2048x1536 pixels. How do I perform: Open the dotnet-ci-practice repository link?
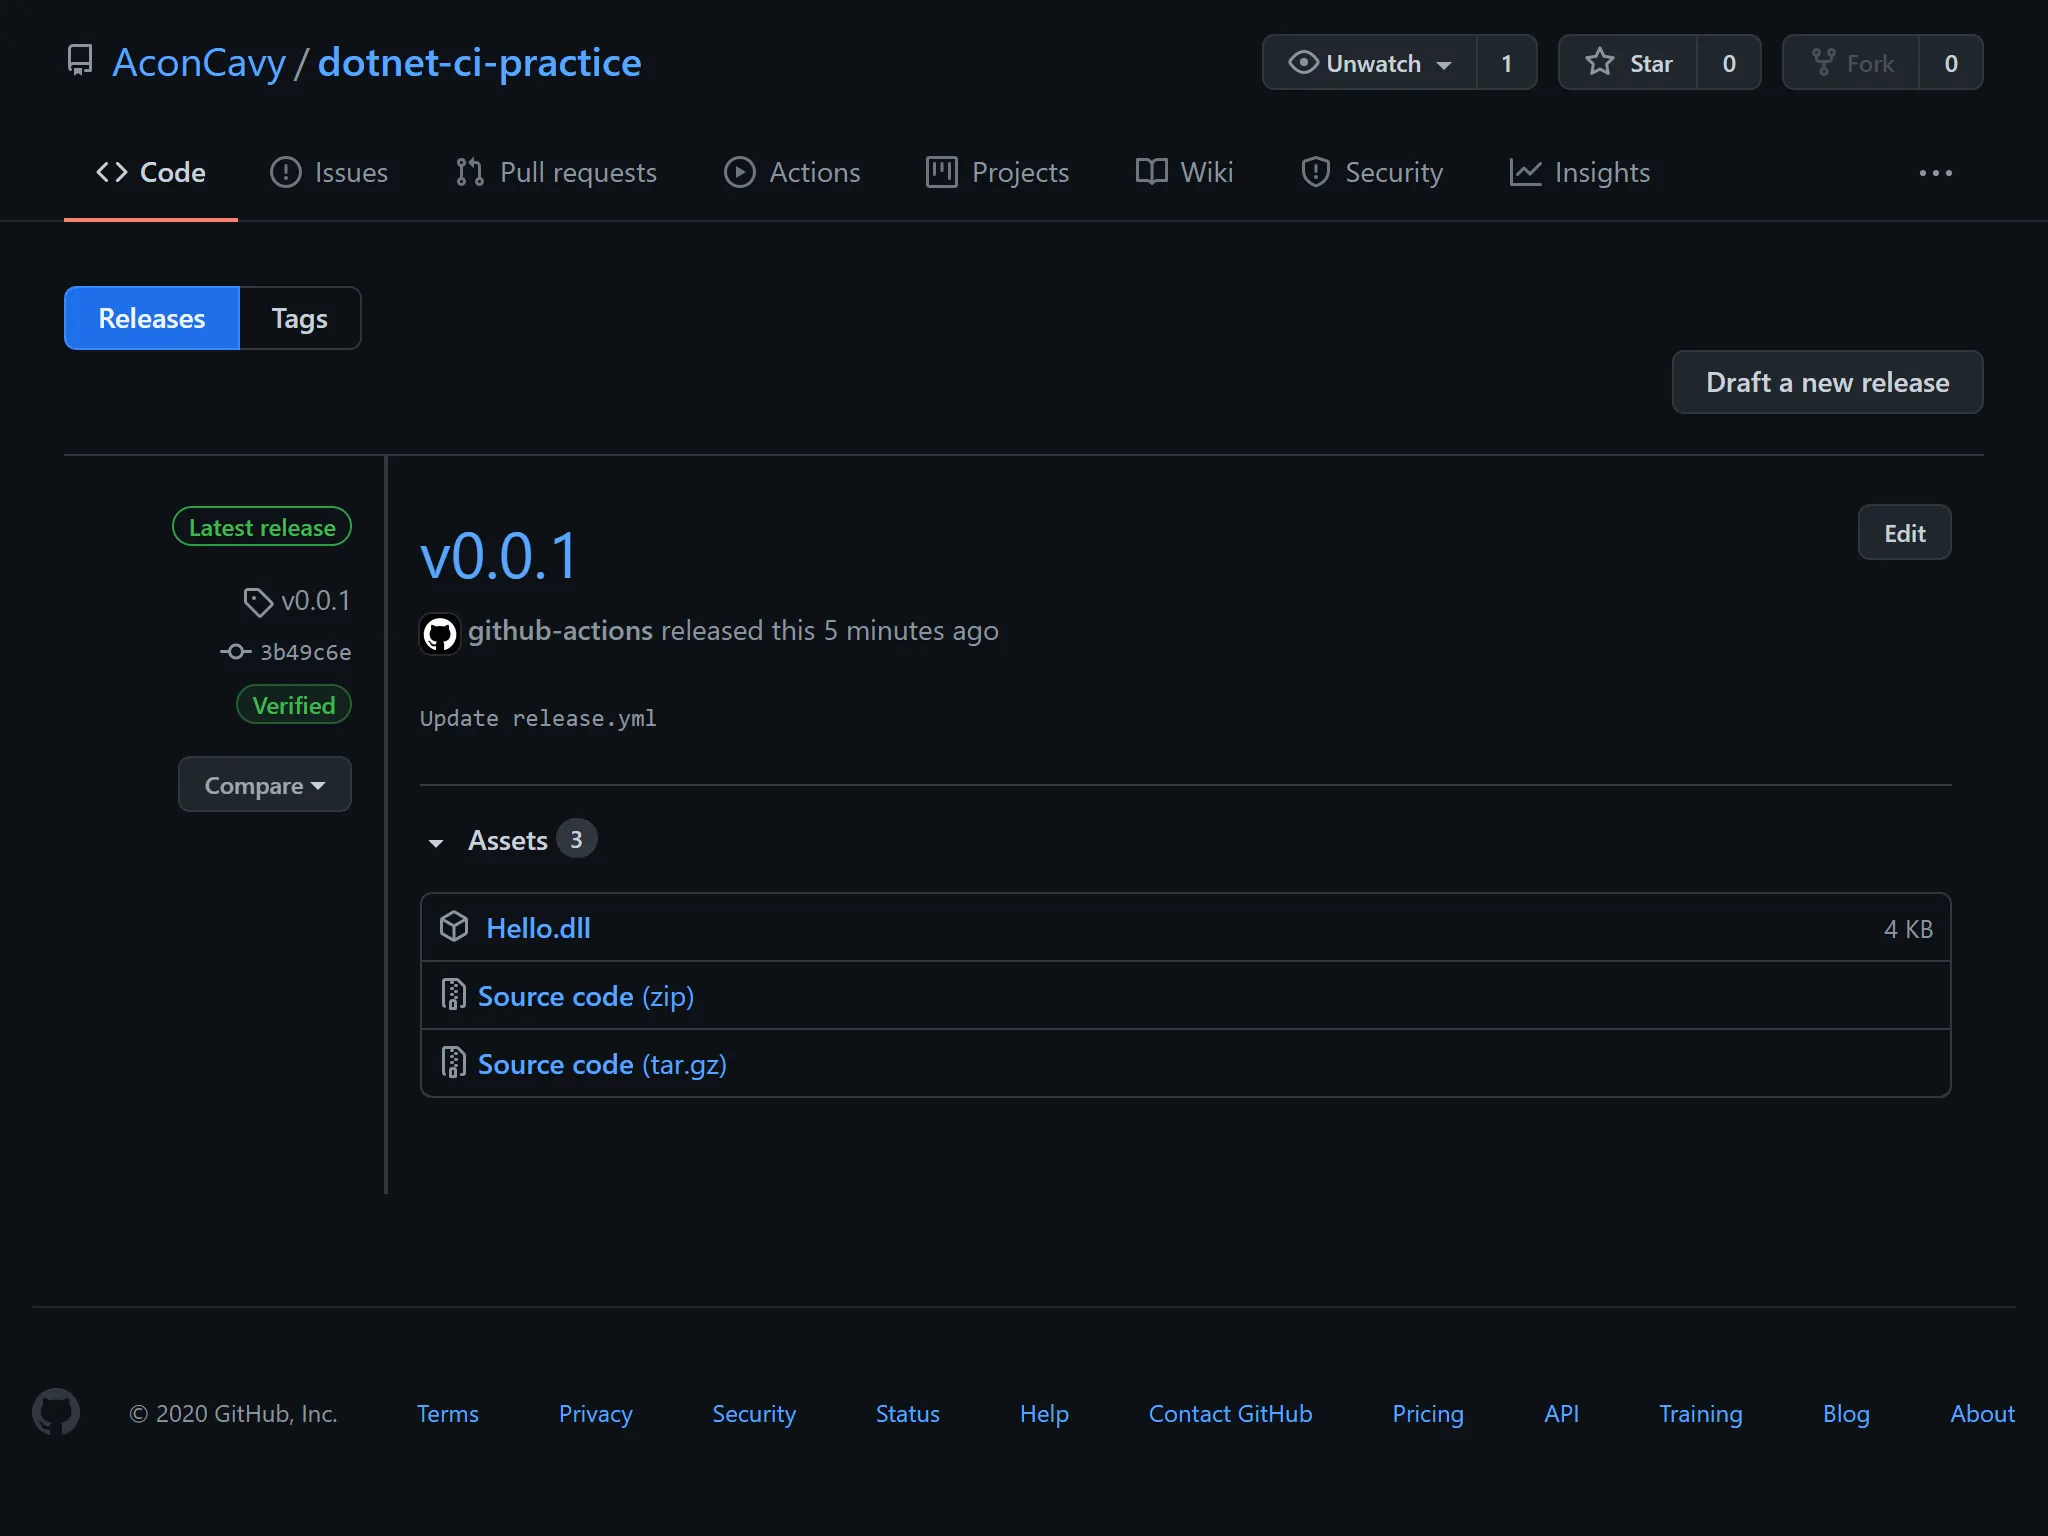[480, 63]
